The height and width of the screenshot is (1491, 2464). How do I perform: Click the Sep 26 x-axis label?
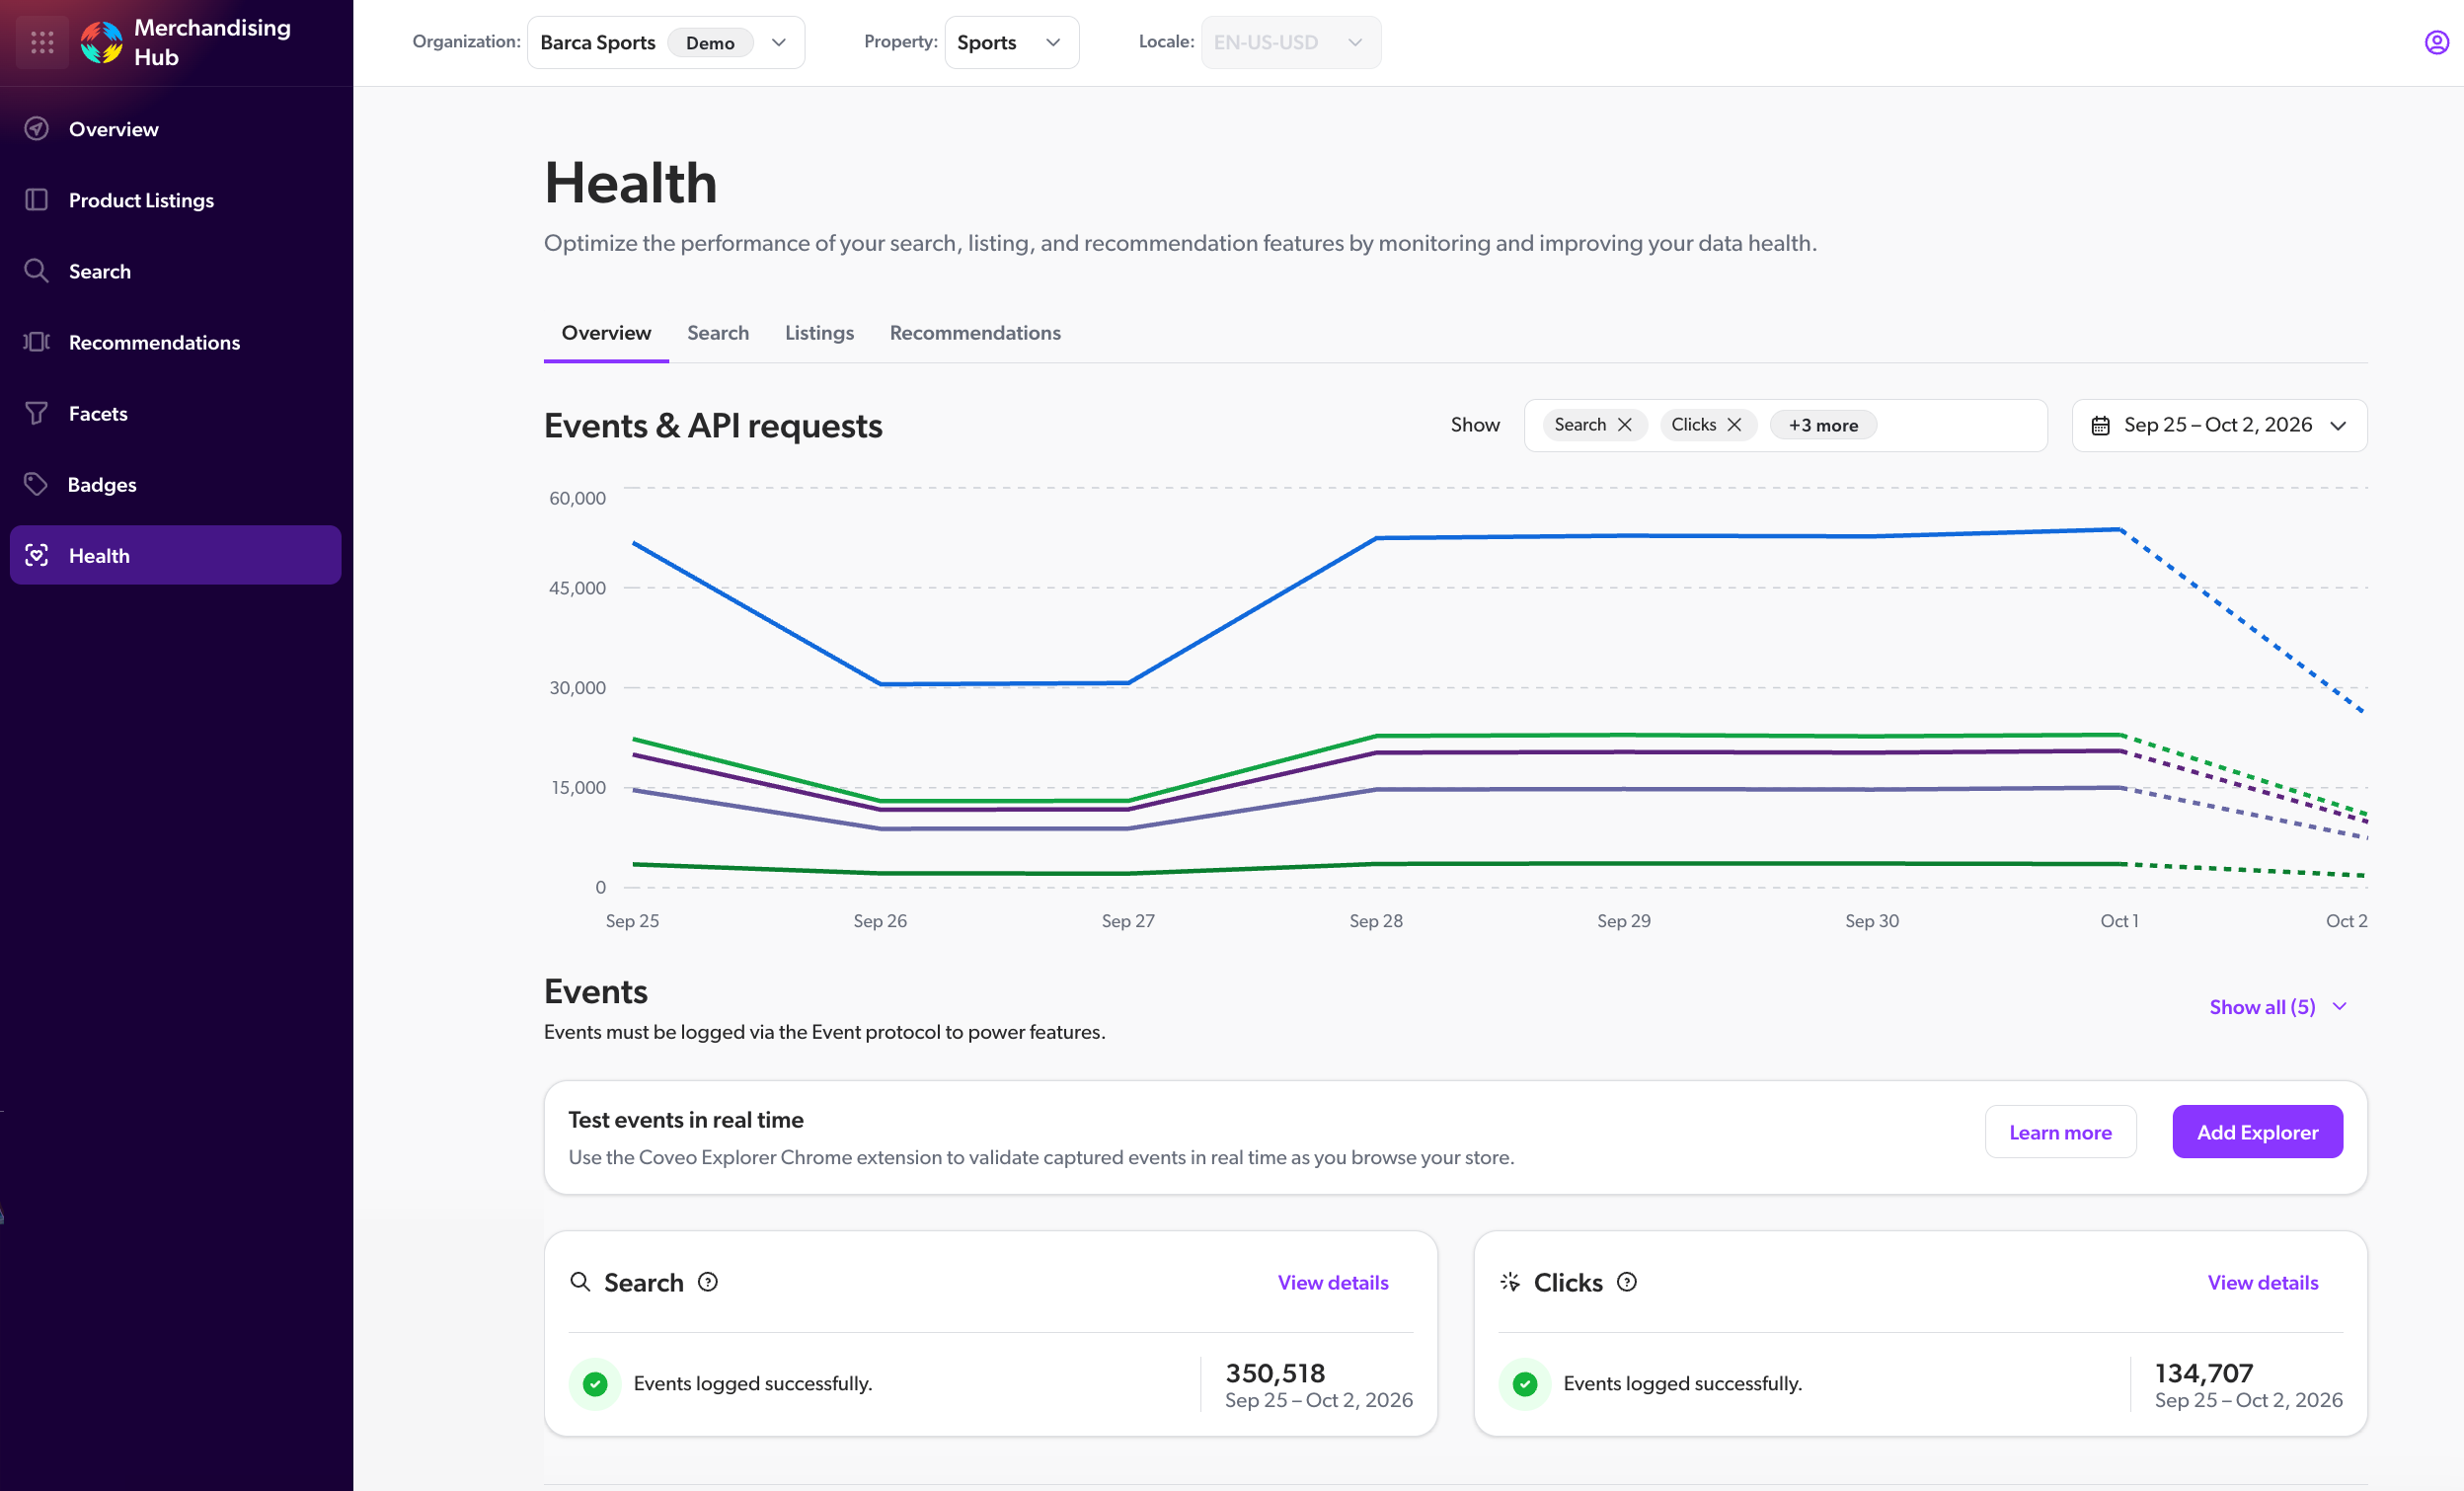coord(880,921)
